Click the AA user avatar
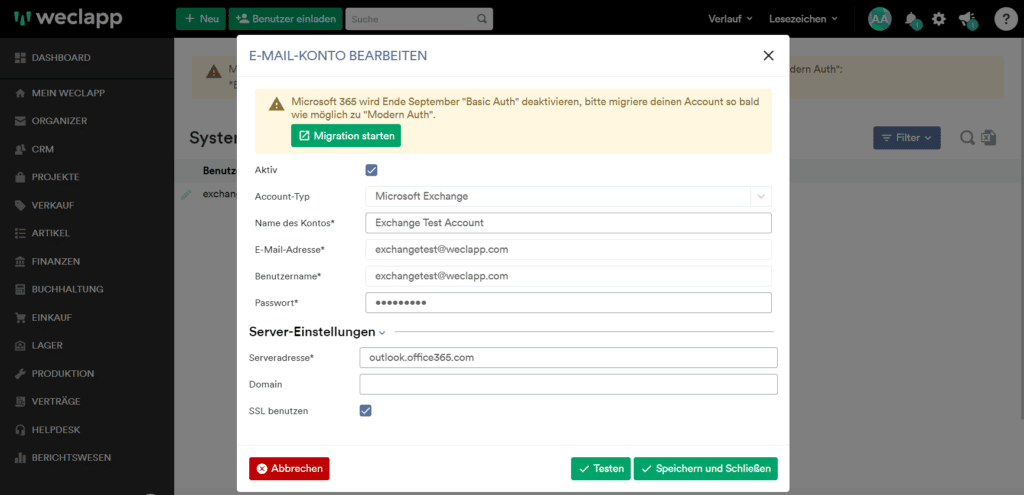This screenshot has width=1024, height=495. 879,19
